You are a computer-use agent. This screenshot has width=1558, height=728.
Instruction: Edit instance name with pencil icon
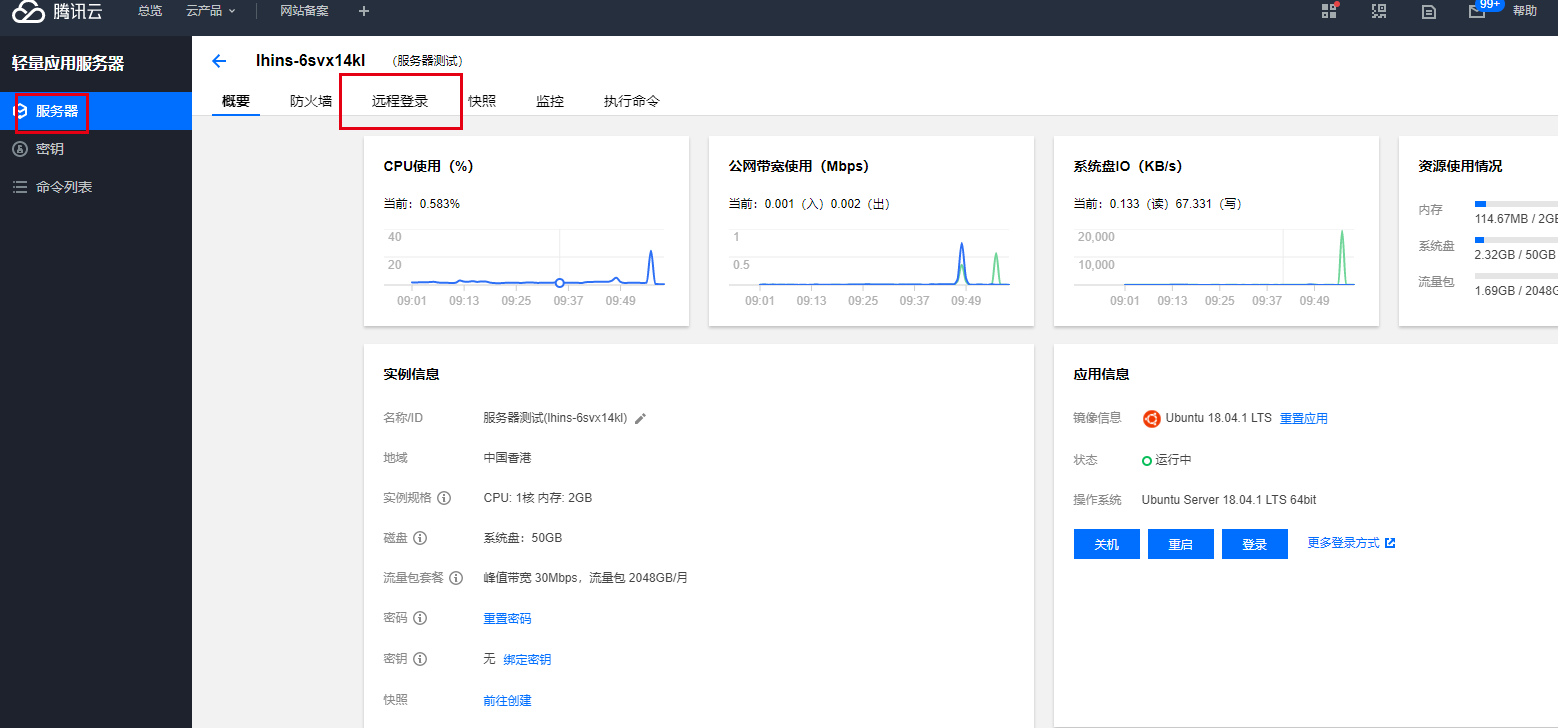point(641,418)
